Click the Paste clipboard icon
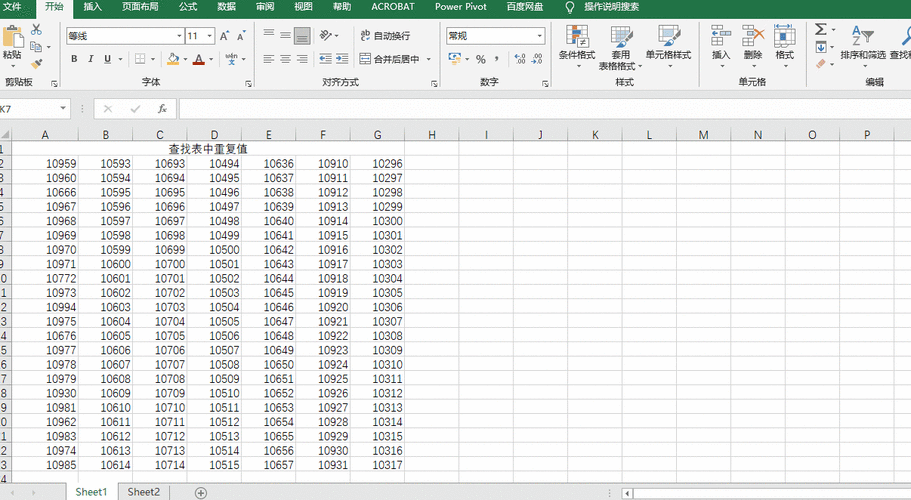 pos(12,37)
